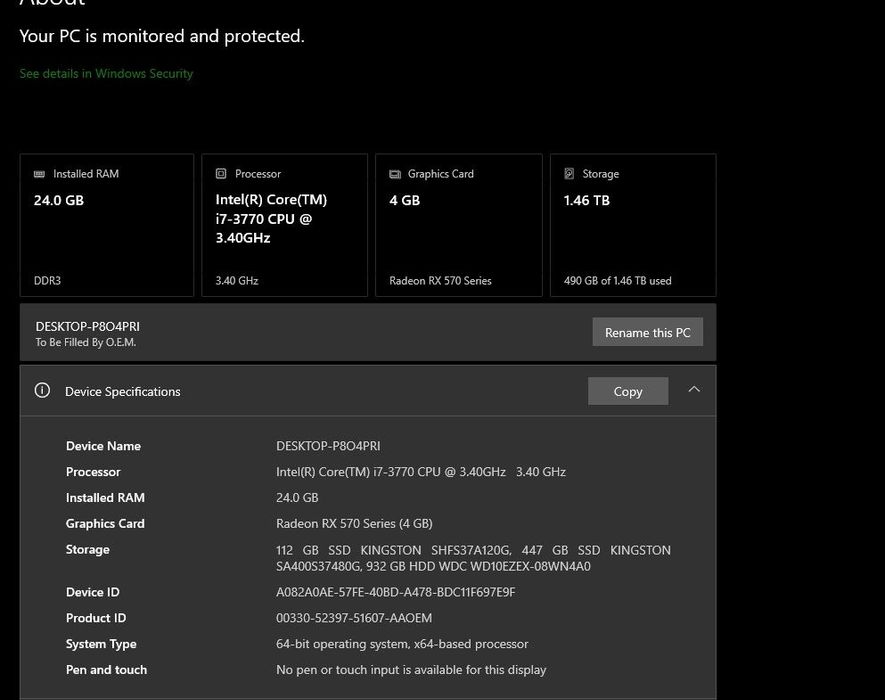Select To Be Filled By O.E.M. text
This screenshot has height=700, width=885.
click(86, 342)
